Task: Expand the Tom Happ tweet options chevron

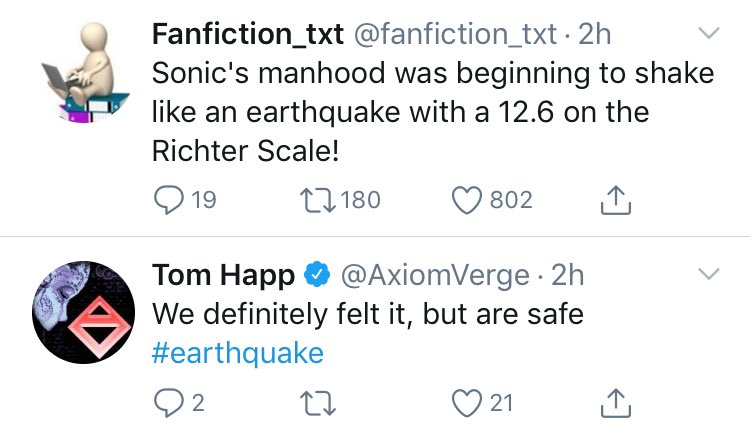Action: coord(708,273)
